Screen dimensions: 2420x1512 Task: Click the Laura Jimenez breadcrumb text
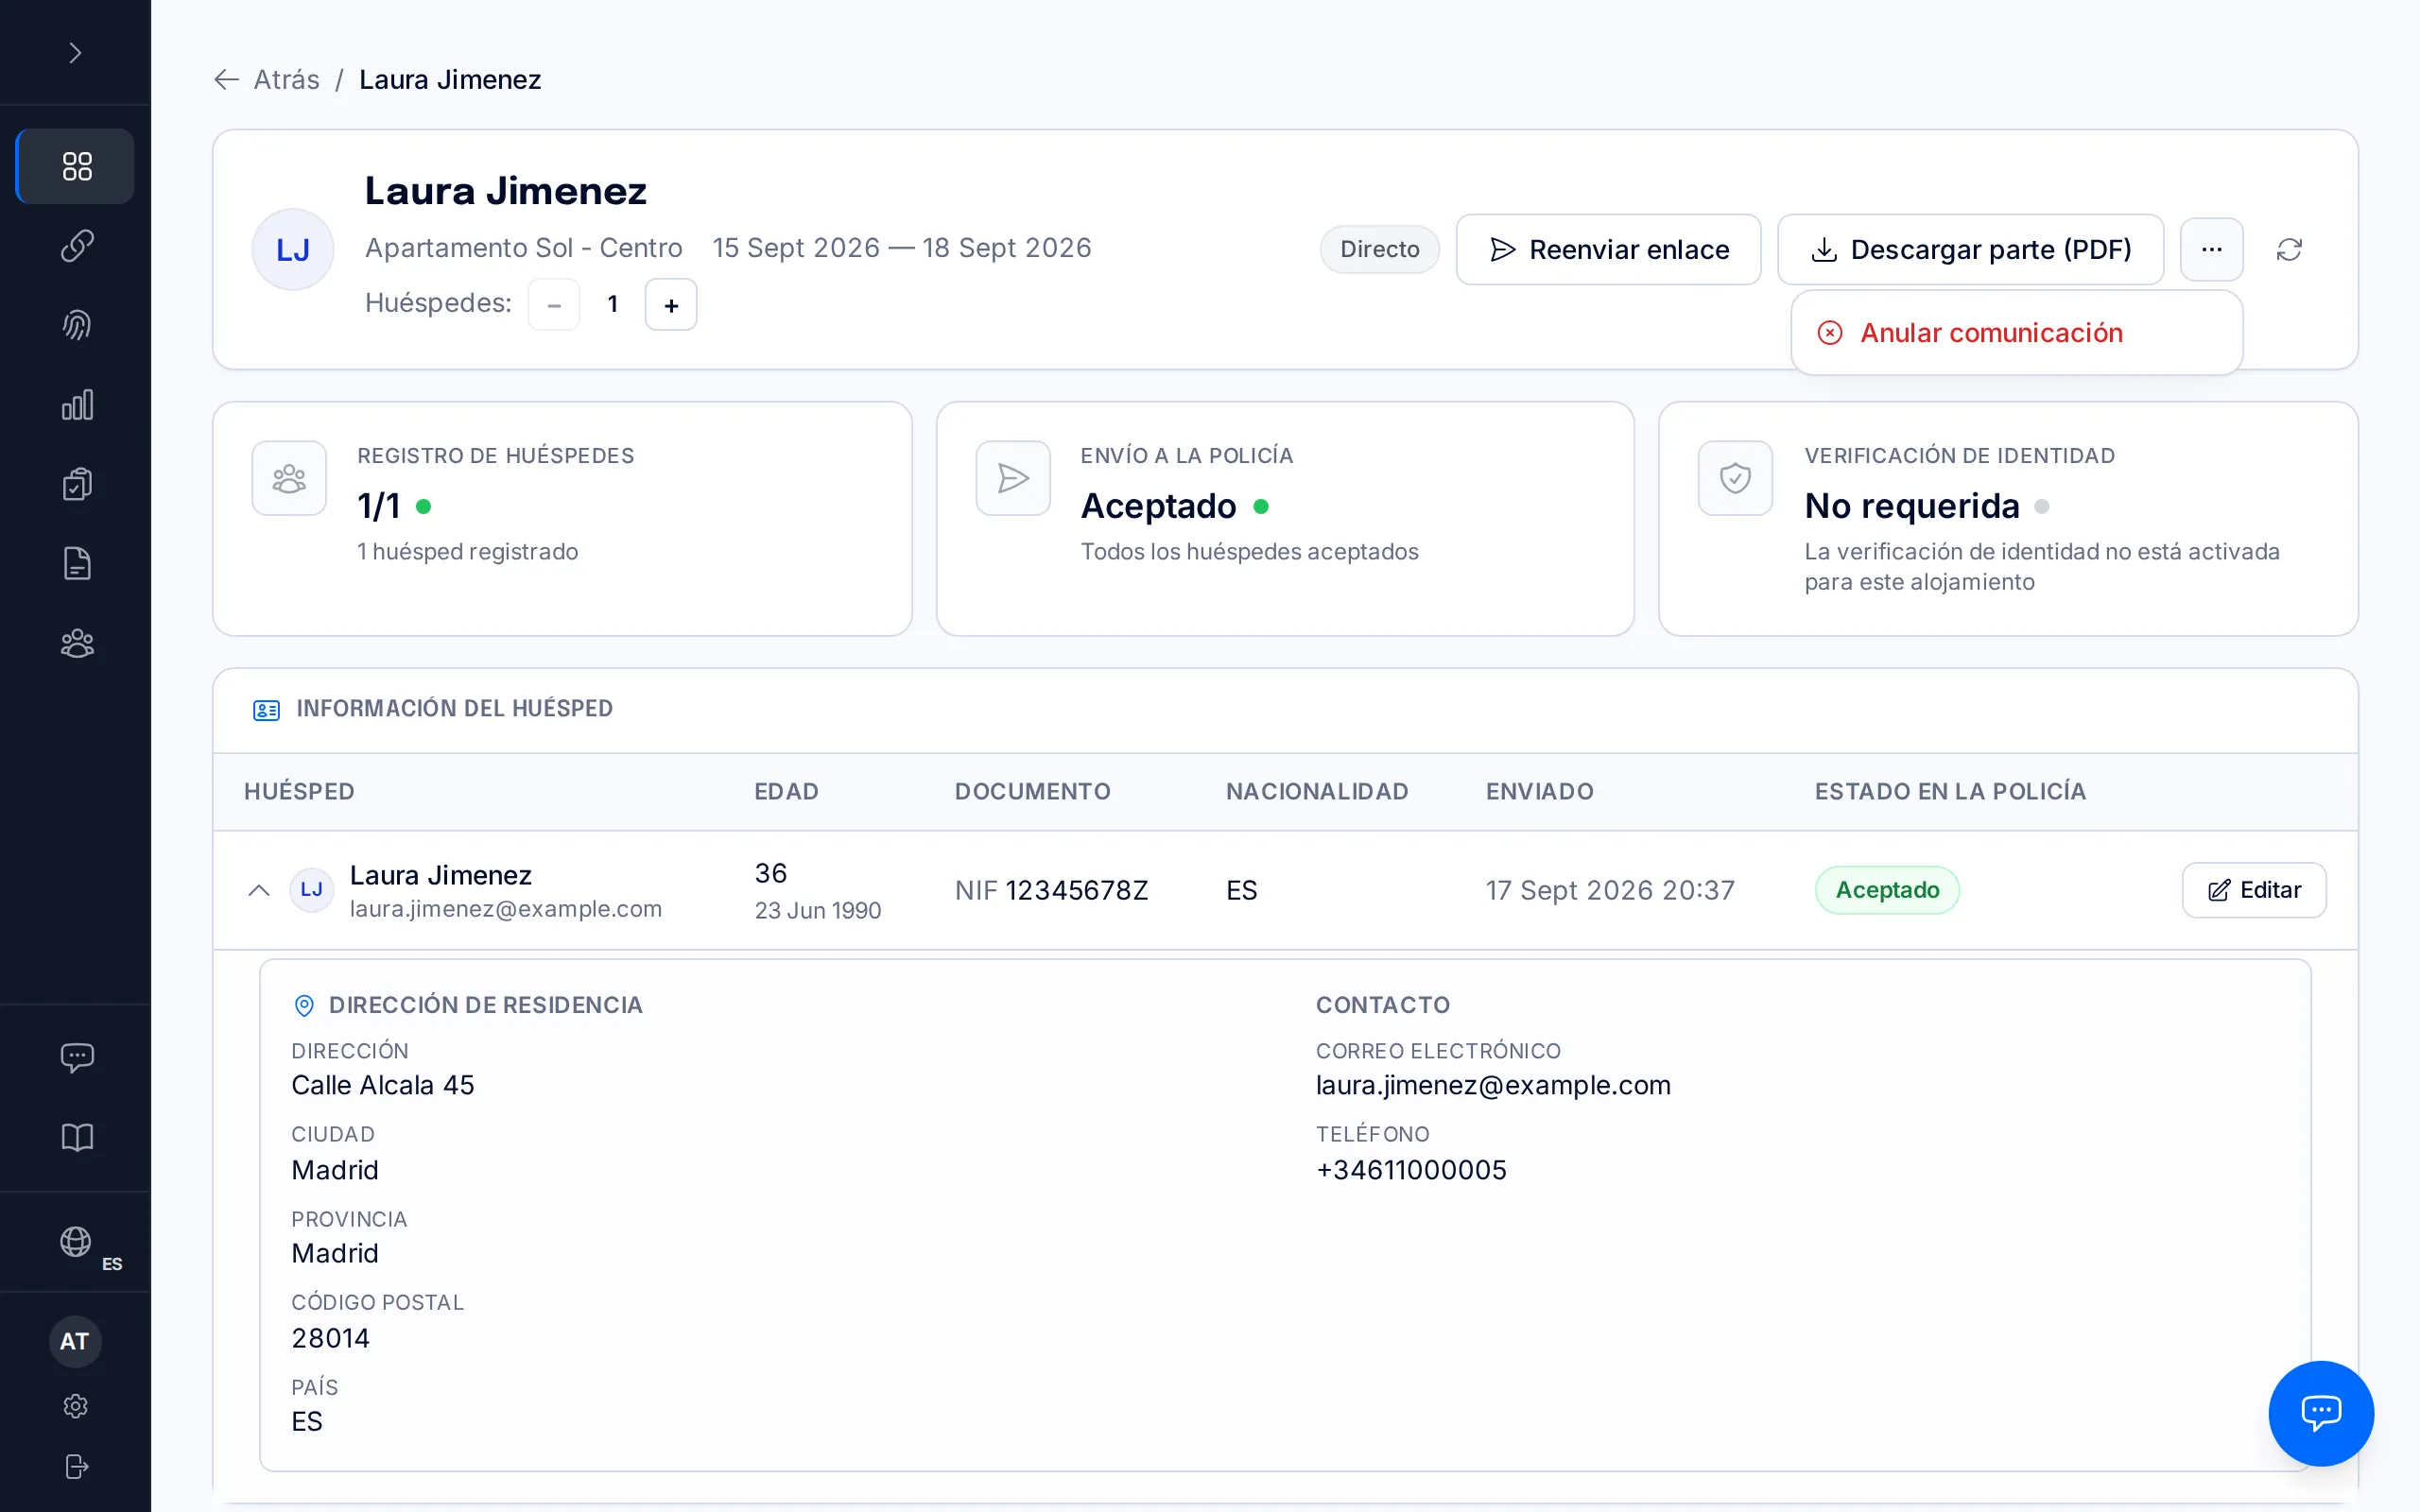tap(450, 79)
